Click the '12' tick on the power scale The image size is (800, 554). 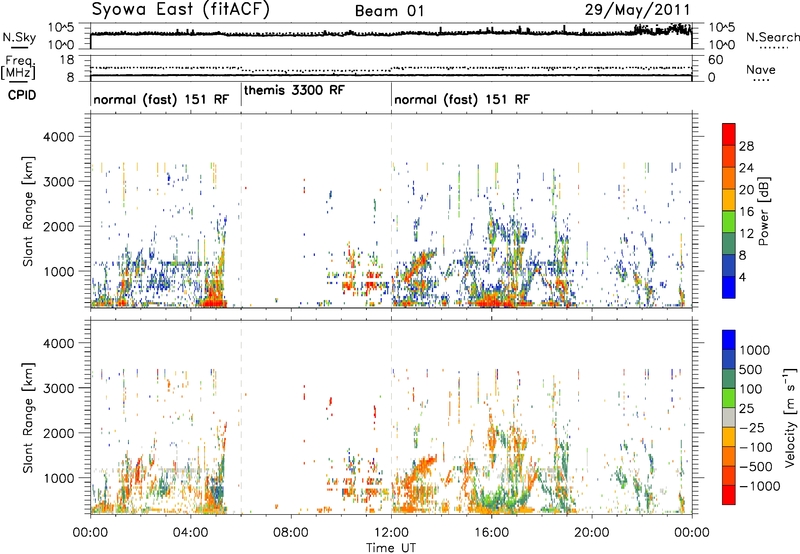click(x=746, y=233)
